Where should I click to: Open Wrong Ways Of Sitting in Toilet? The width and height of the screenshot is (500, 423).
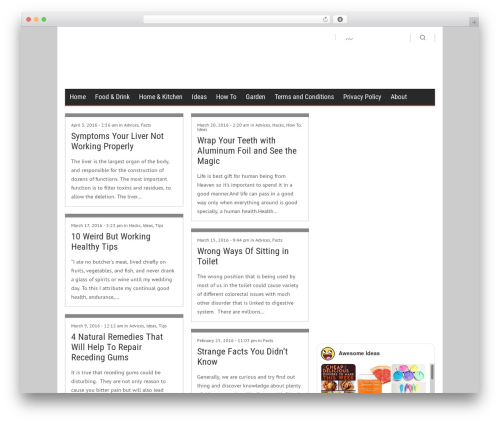point(243,256)
